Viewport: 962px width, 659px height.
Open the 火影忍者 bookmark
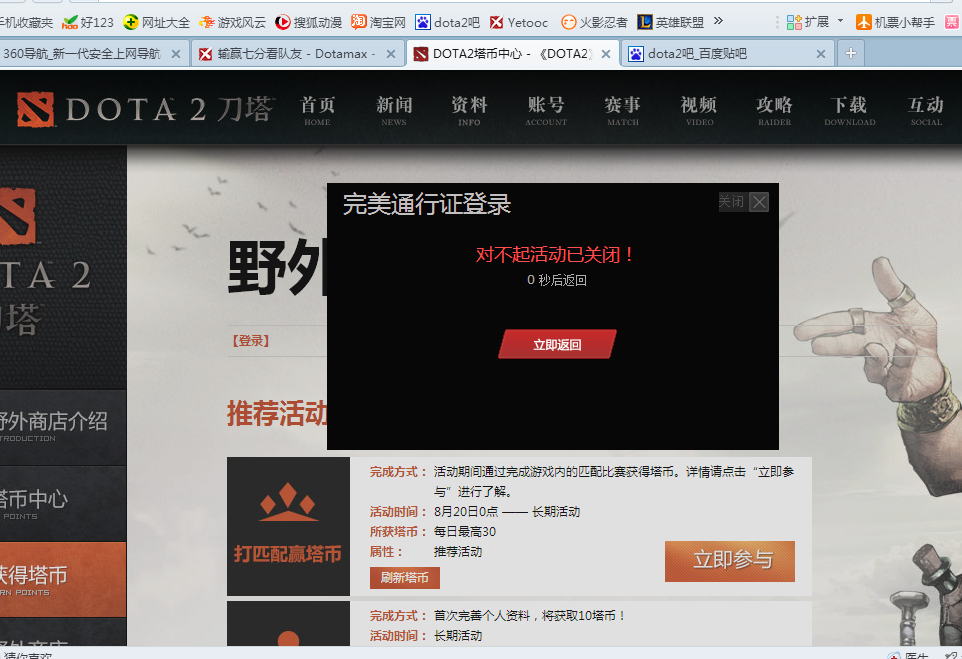pos(595,23)
